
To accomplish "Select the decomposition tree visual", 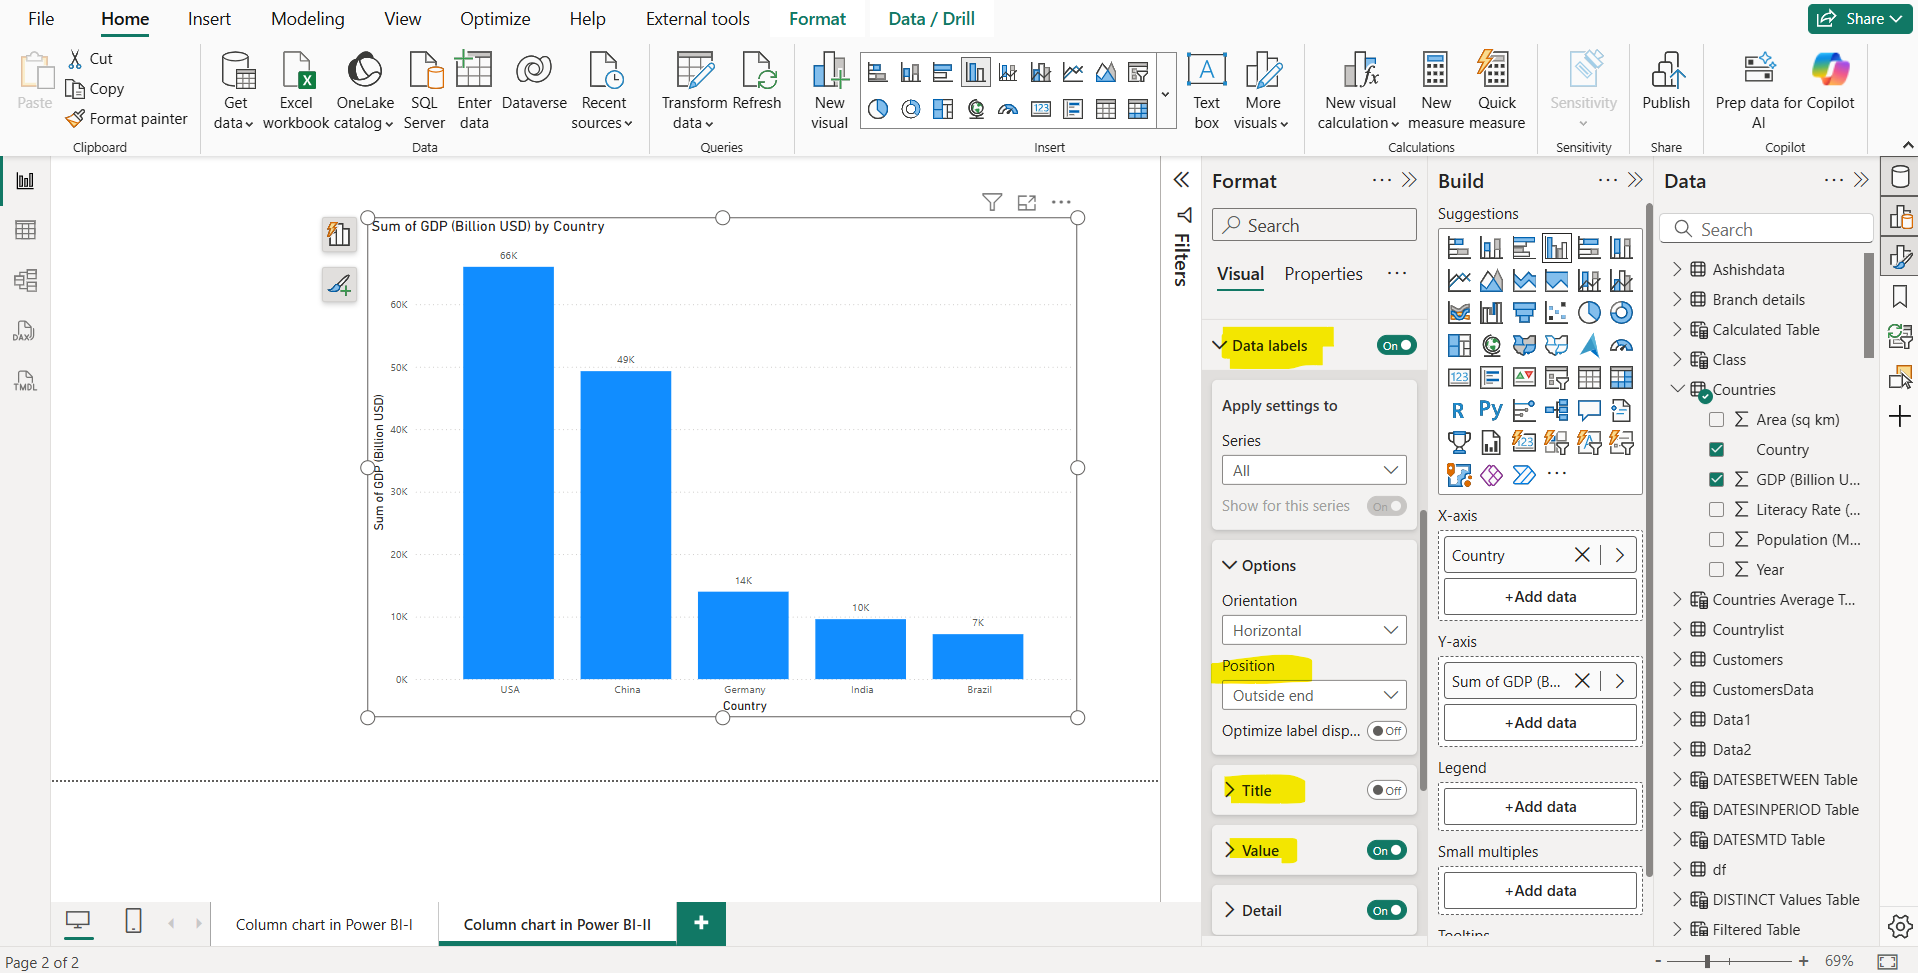I will 1556,410.
